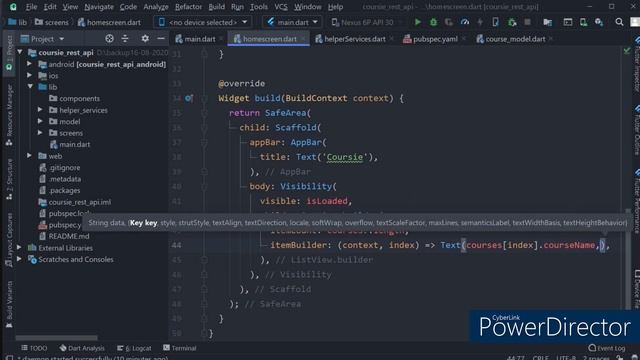Click the lib breadcrumb in navigation bar
640x360 pixels.
(18, 22)
